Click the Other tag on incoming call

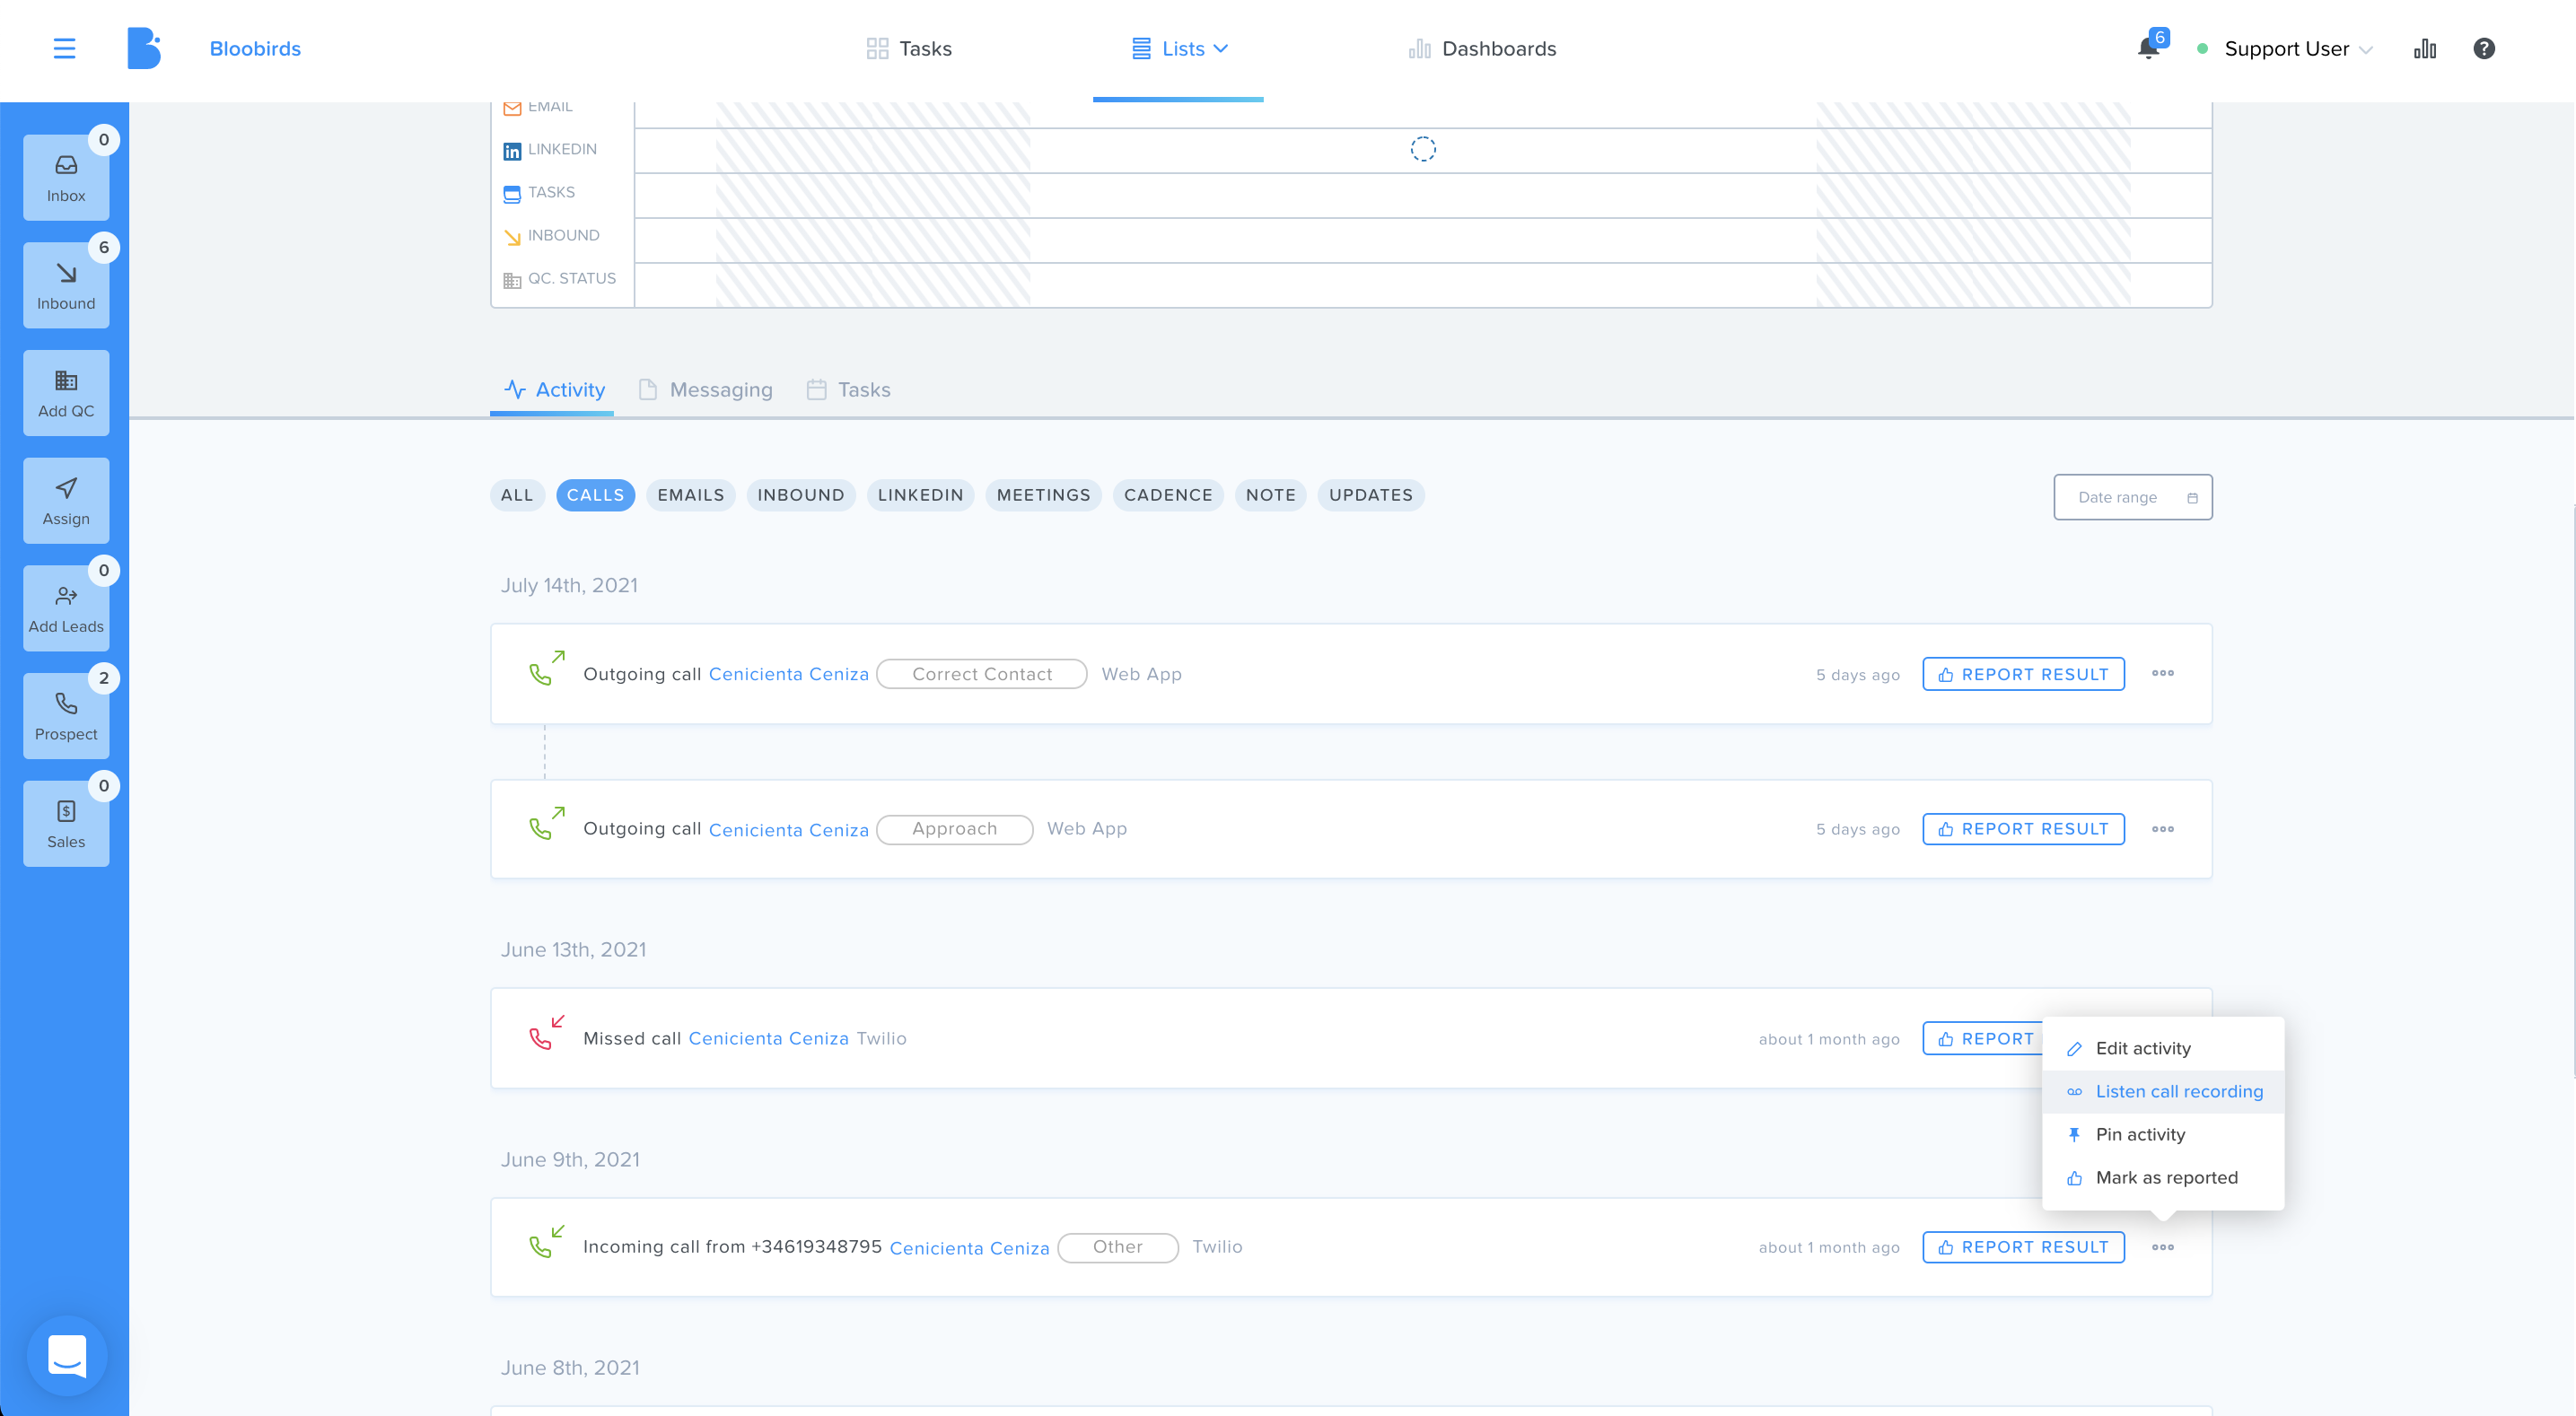[x=1117, y=1247]
